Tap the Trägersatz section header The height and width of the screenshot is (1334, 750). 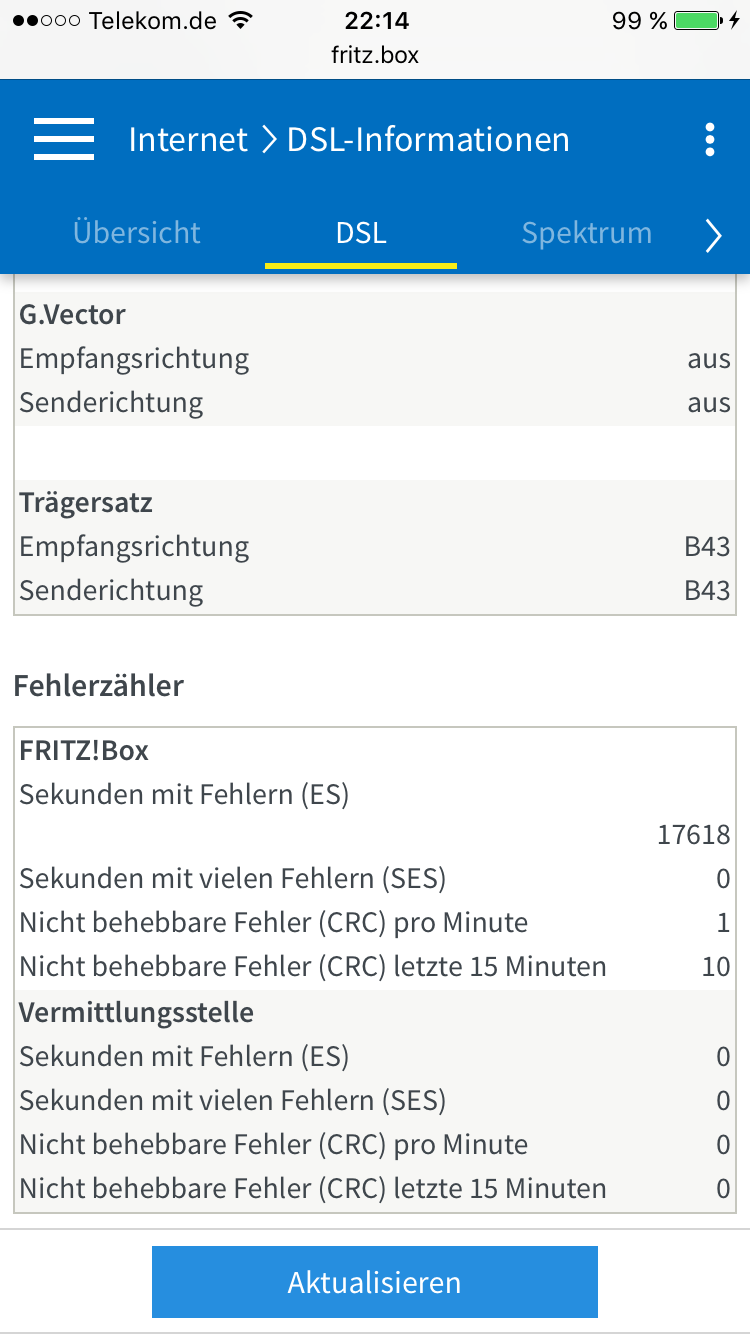click(x=86, y=503)
